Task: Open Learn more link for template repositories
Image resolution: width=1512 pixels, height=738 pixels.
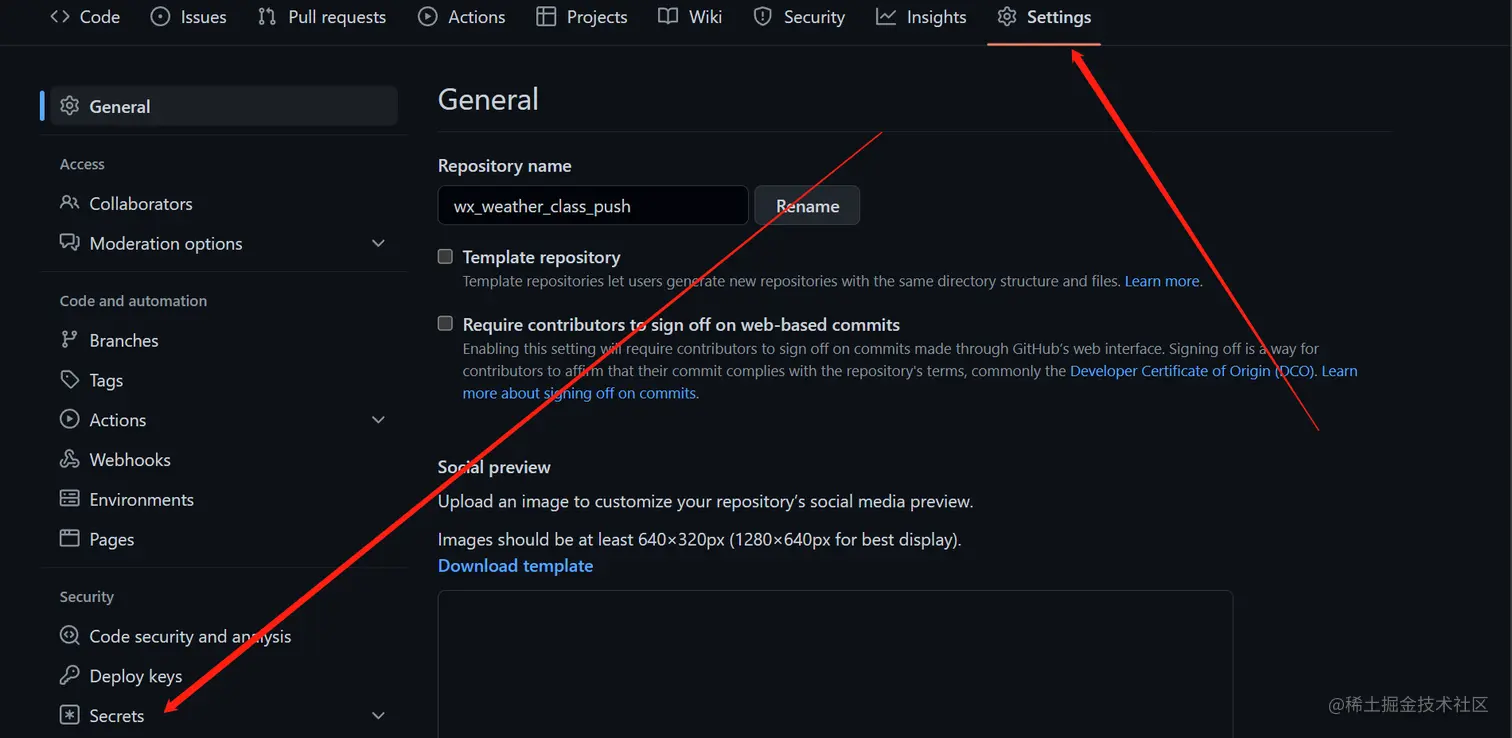Action: click(x=1162, y=281)
